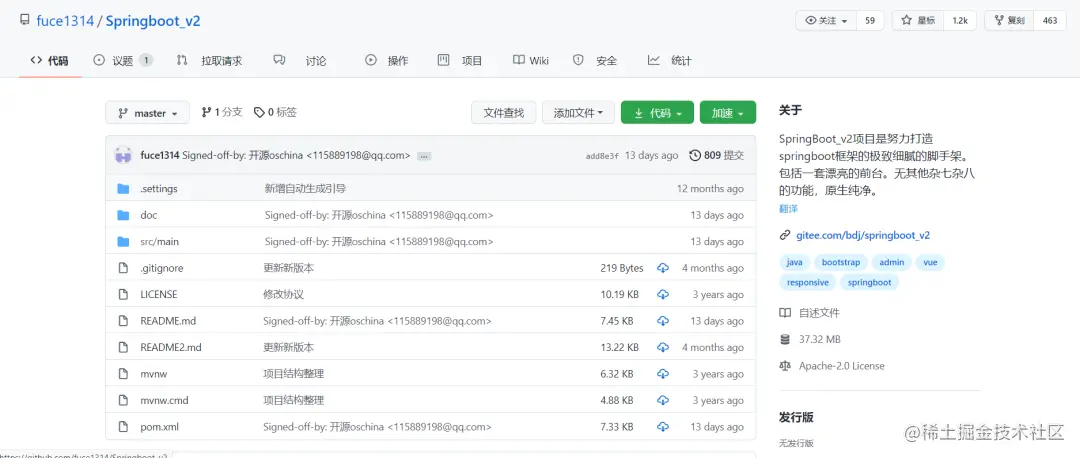This screenshot has width=1080, height=458.
Task: Switch to the Wiki tab
Action: [x=530, y=61]
